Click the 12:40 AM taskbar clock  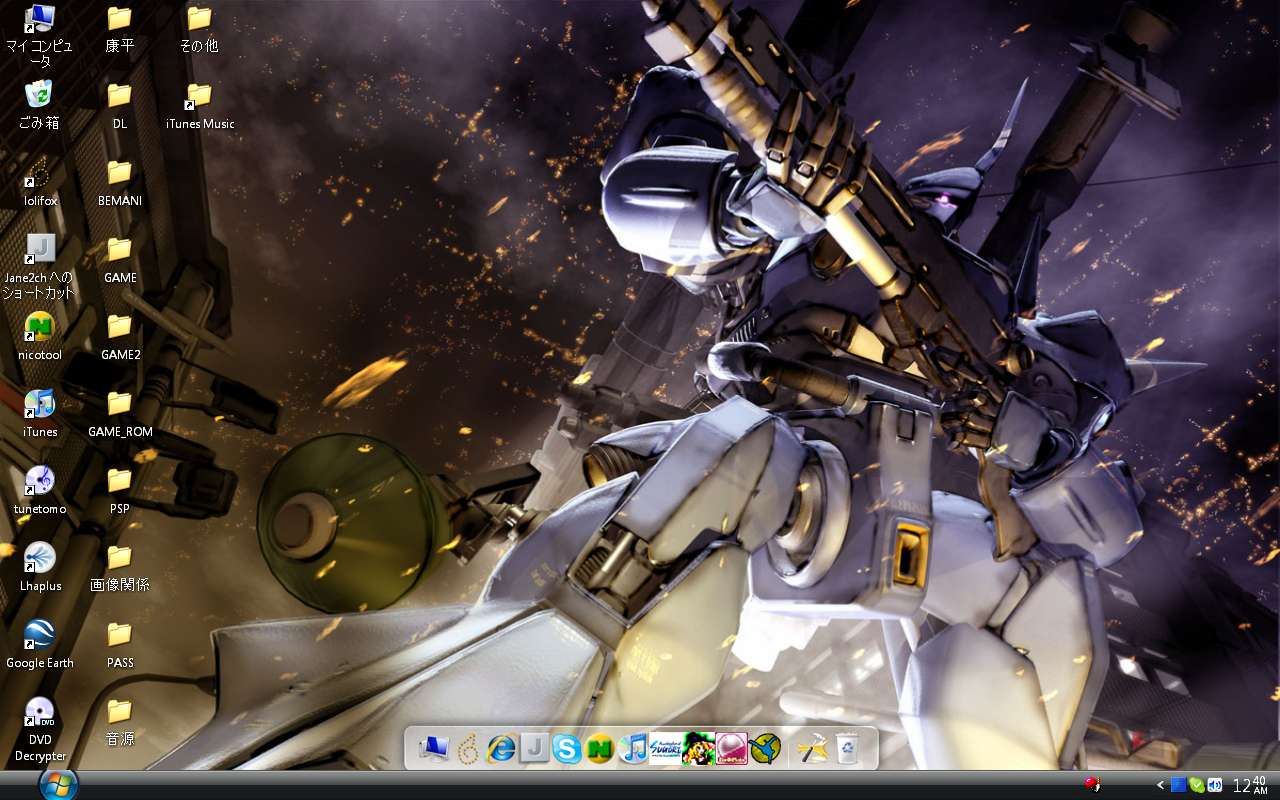coord(1250,785)
